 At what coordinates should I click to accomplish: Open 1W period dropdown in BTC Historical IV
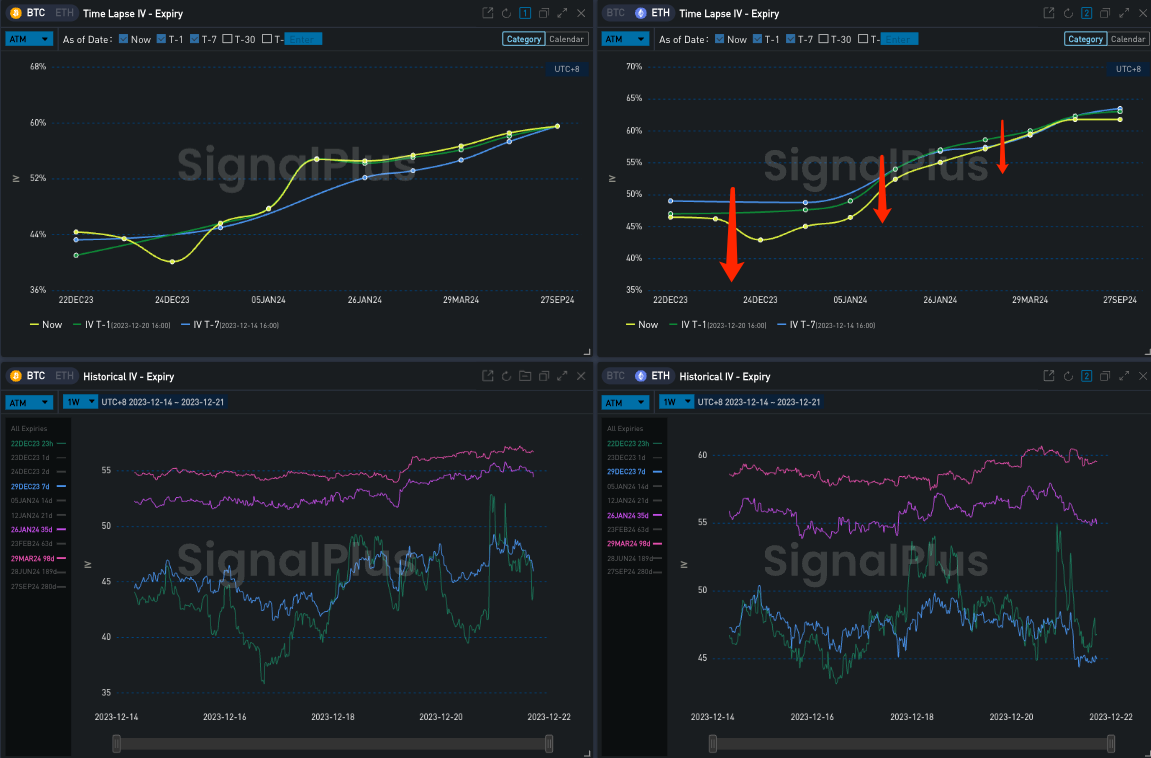pos(80,402)
